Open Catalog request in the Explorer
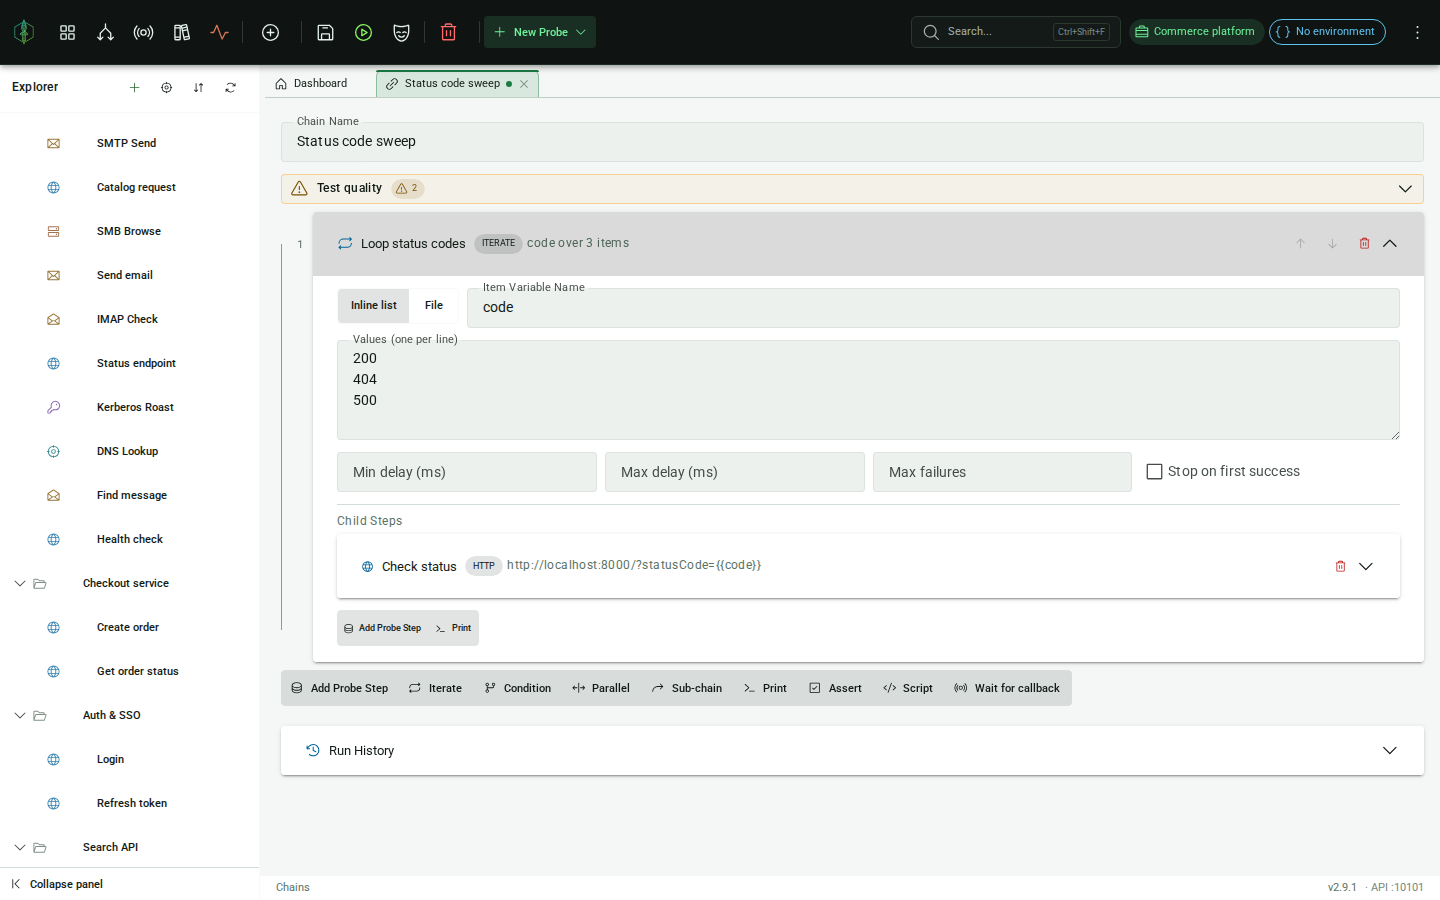 point(136,187)
